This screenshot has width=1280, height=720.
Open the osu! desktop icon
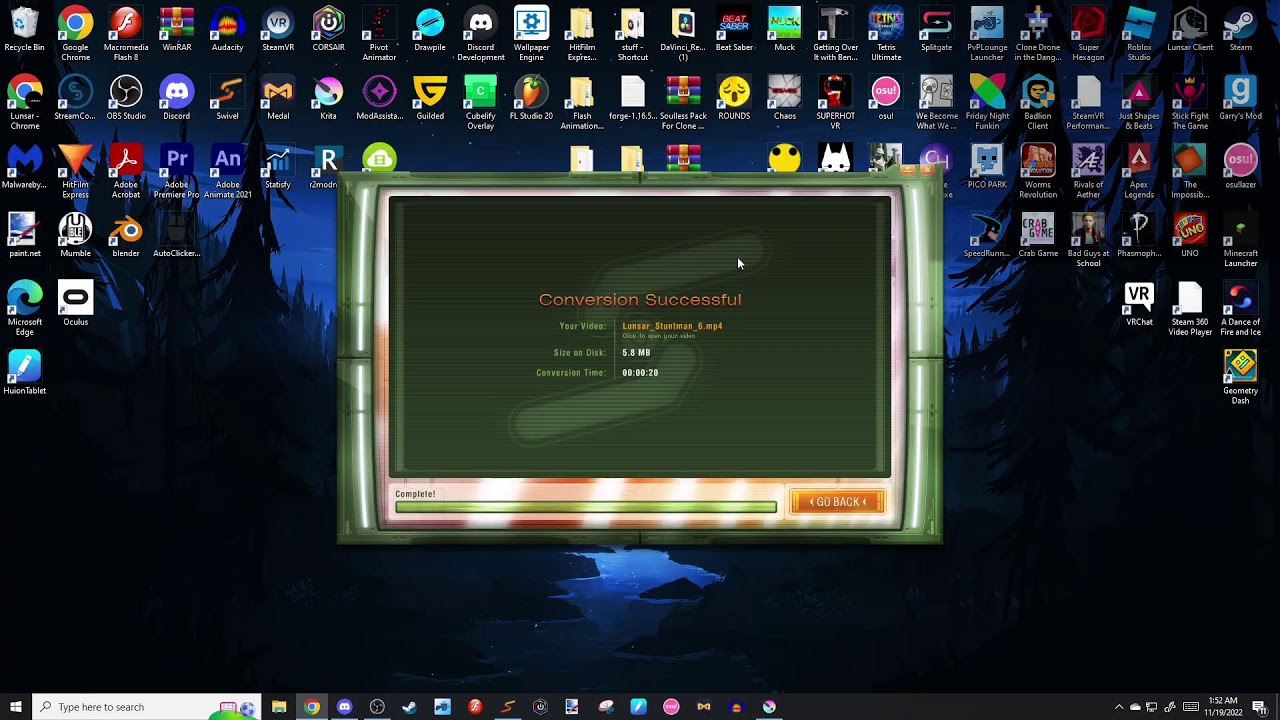click(886, 98)
